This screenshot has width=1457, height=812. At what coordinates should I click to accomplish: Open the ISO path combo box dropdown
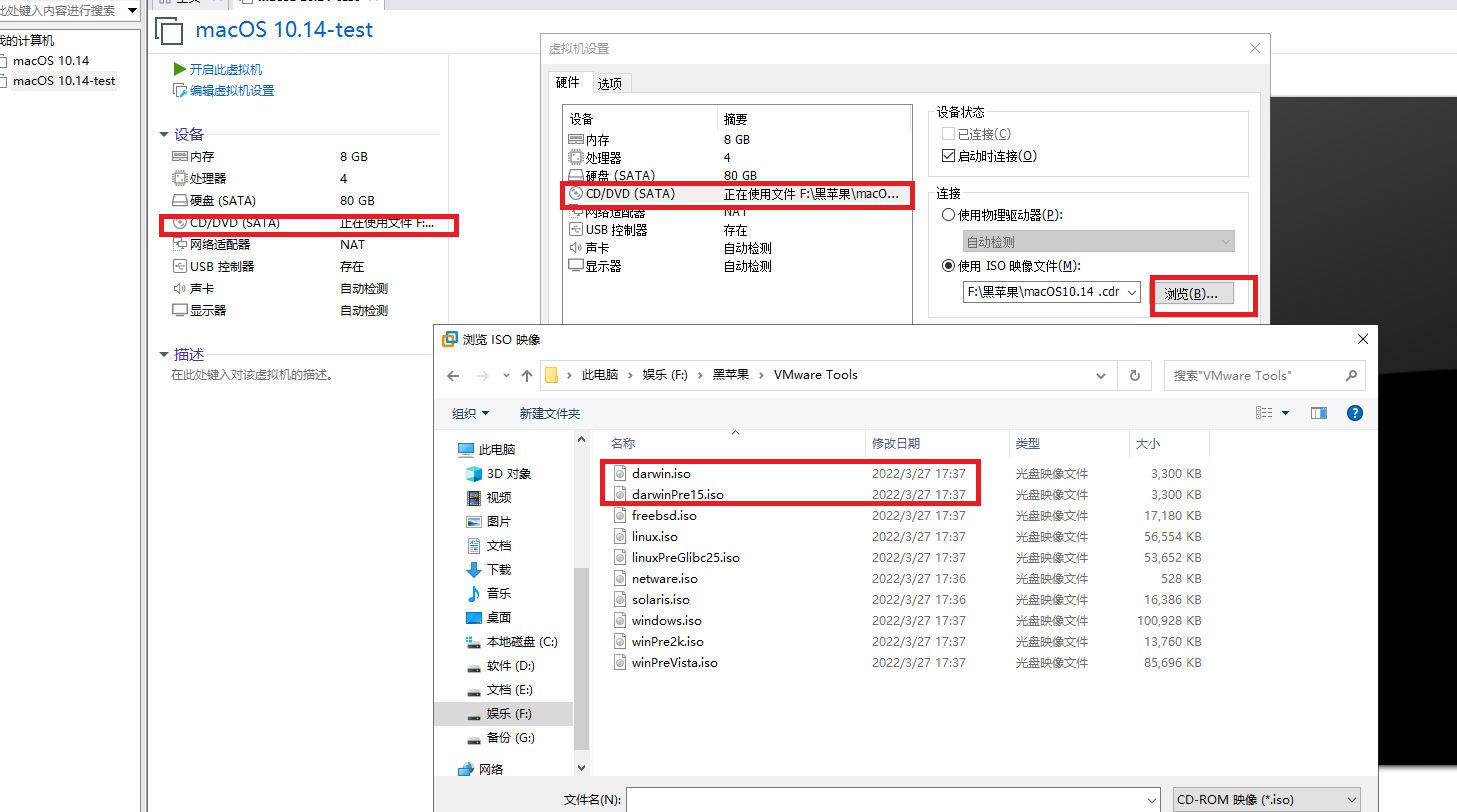tap(1131, 292)
